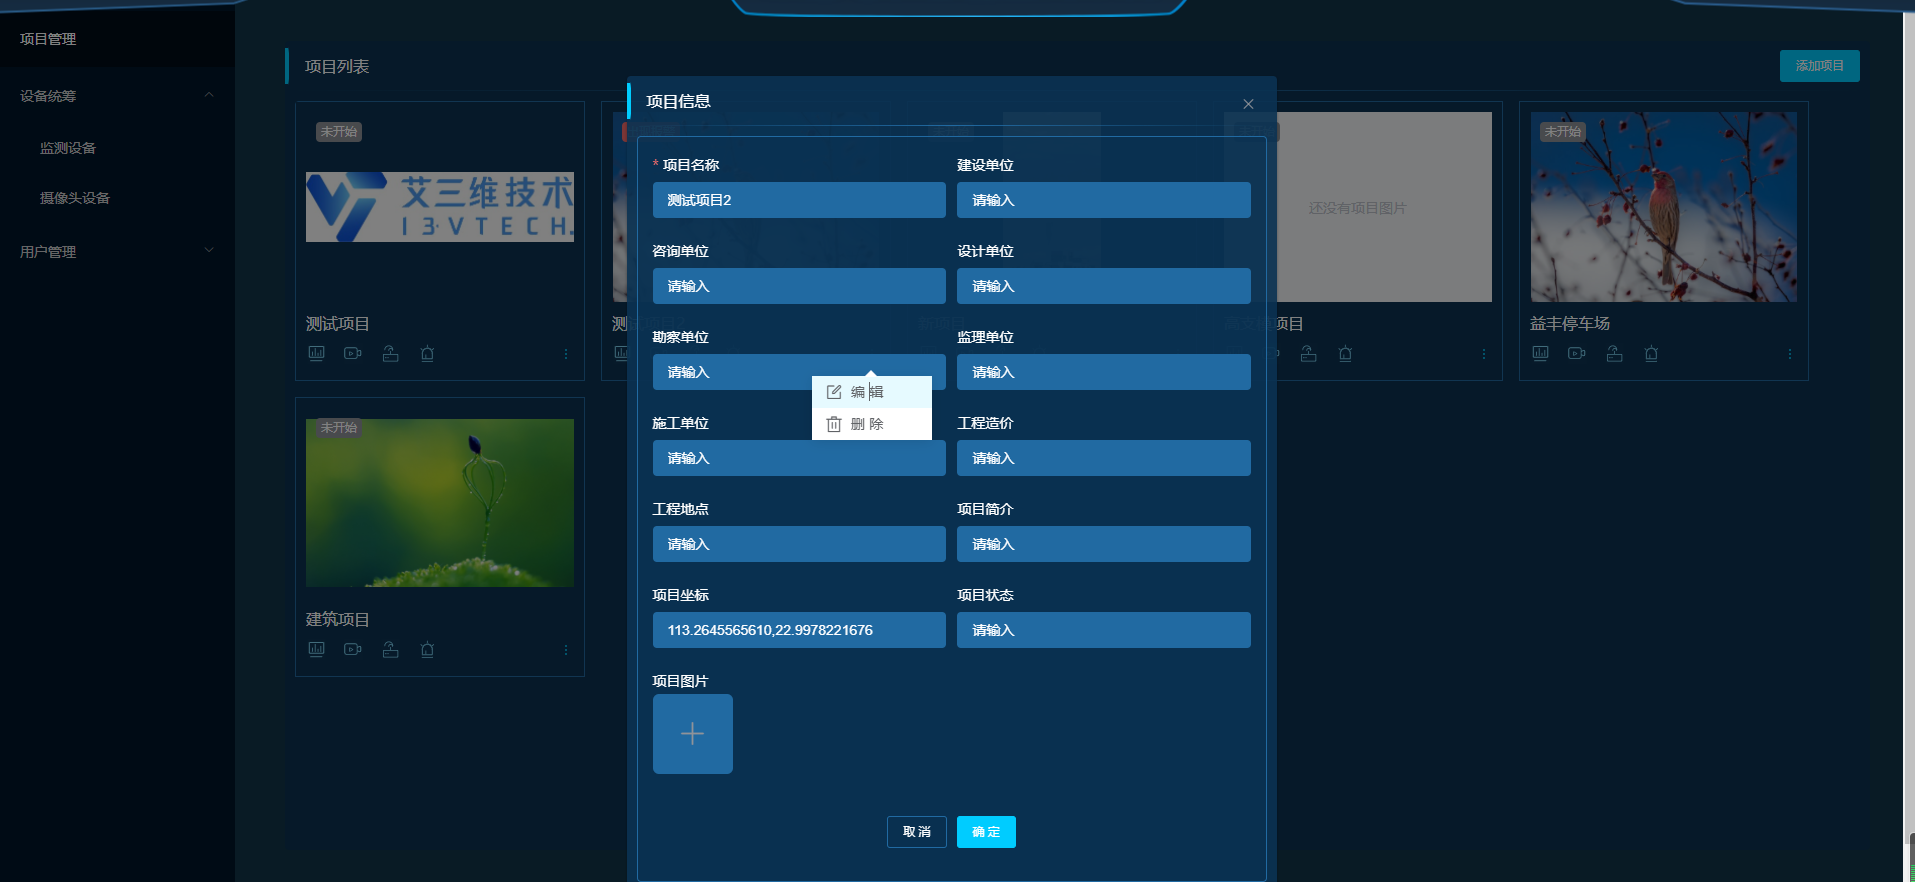
Task: Choose 删除 in the popup menu
Action: pyautogui.click(x=872, y=424)
